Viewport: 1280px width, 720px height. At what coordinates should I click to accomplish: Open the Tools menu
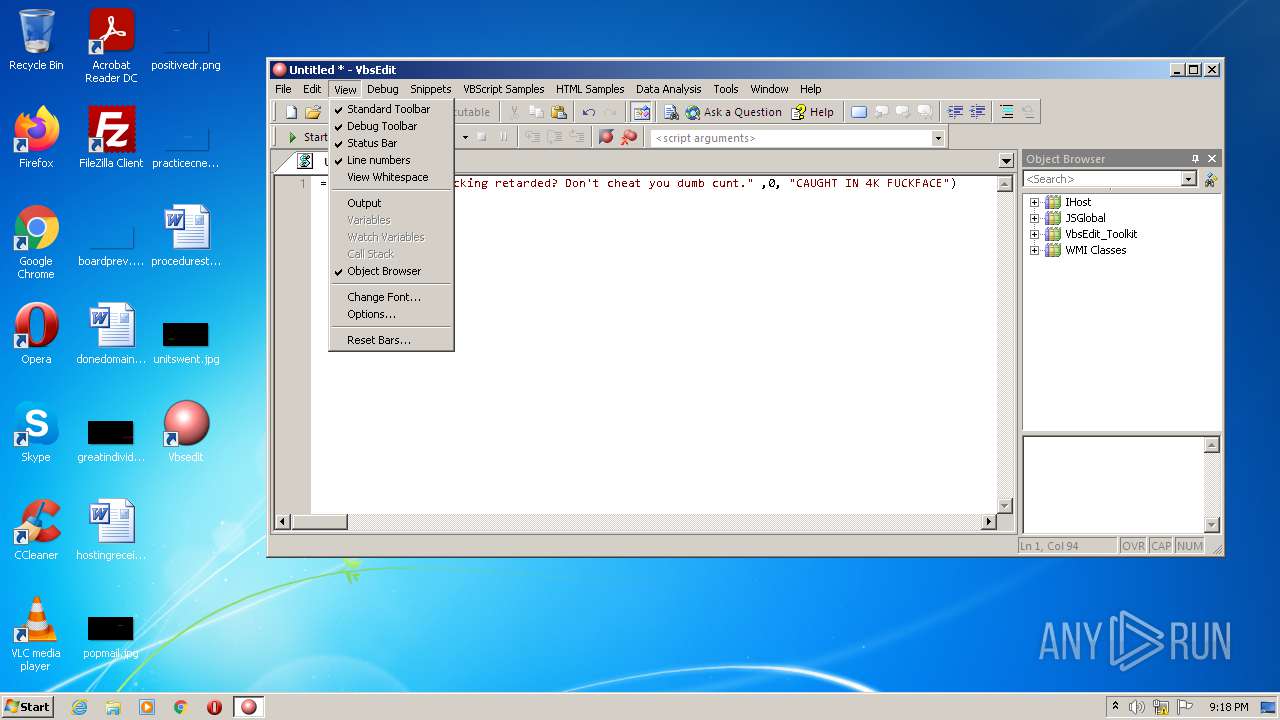coord(726,89)
